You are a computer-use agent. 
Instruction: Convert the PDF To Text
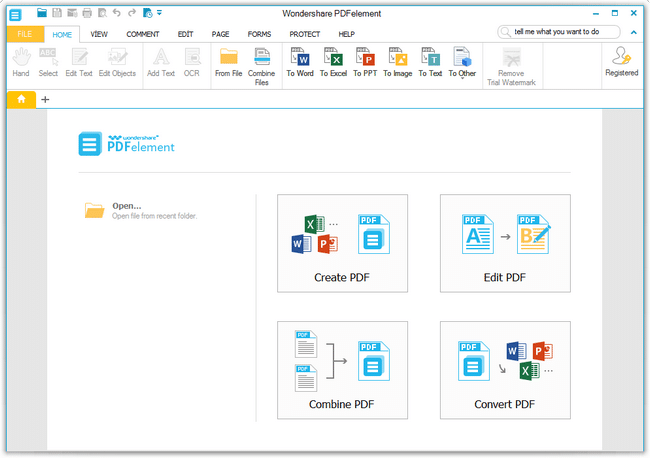click(x=430, y=62)
